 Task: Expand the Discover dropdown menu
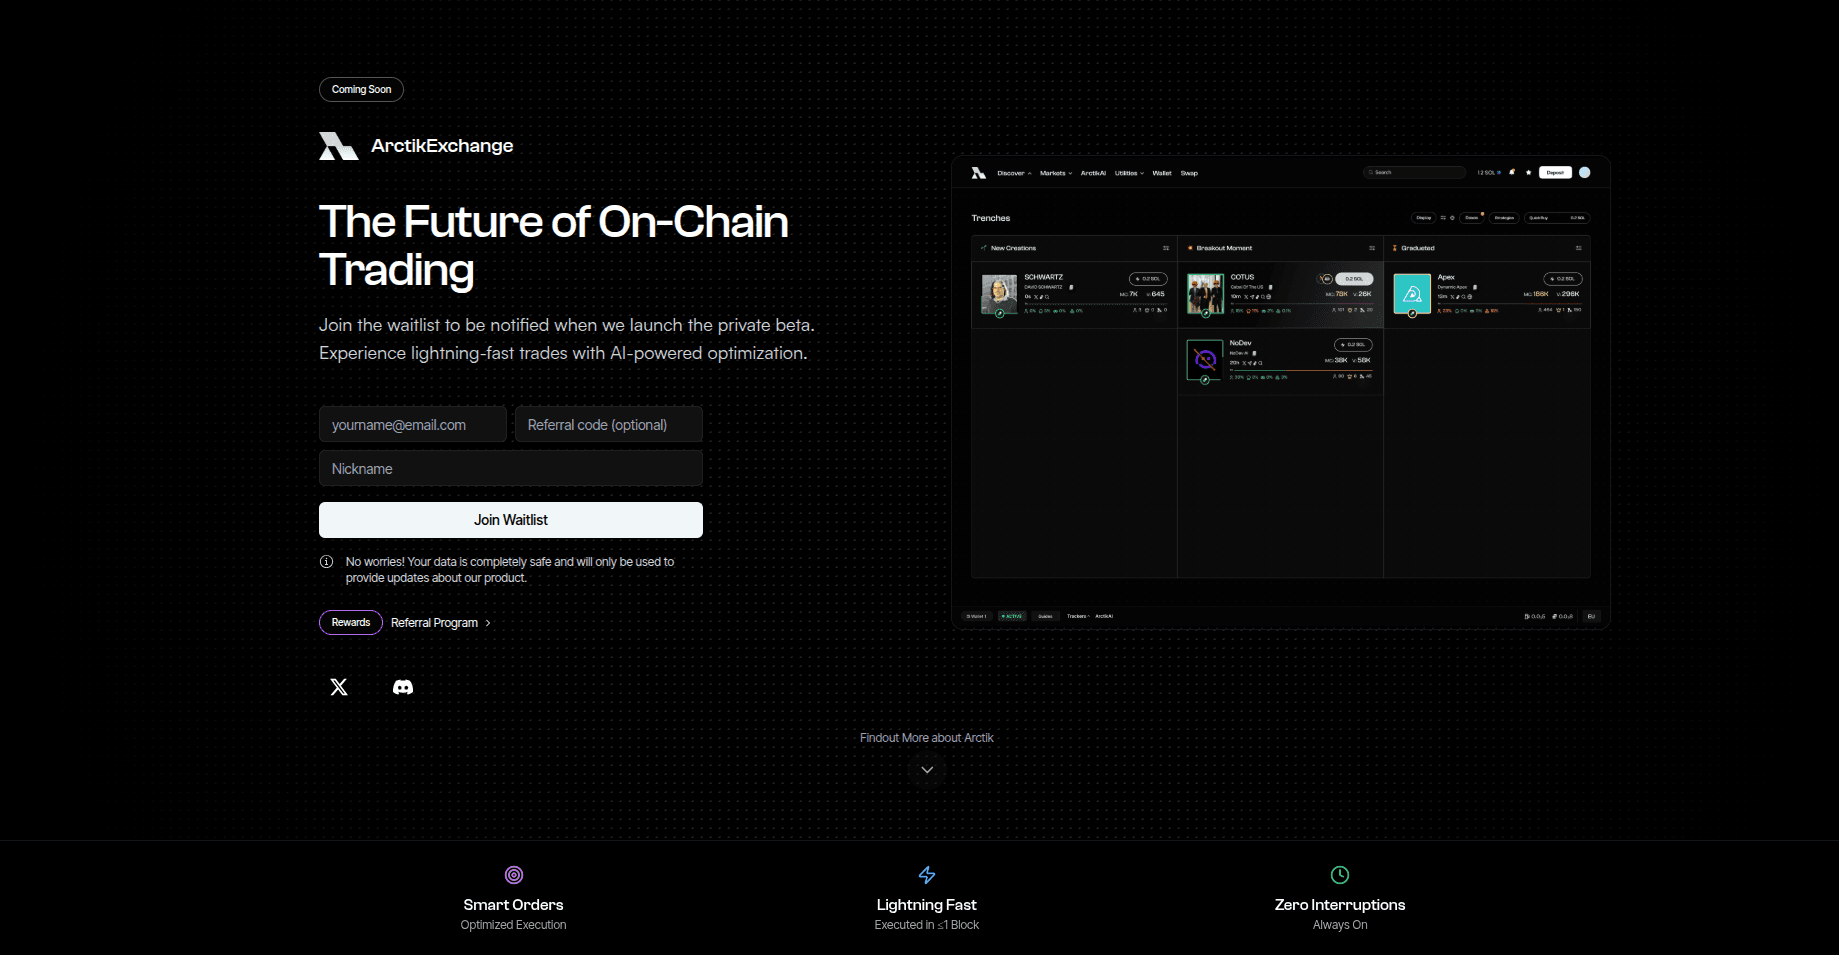[1014, 173]
